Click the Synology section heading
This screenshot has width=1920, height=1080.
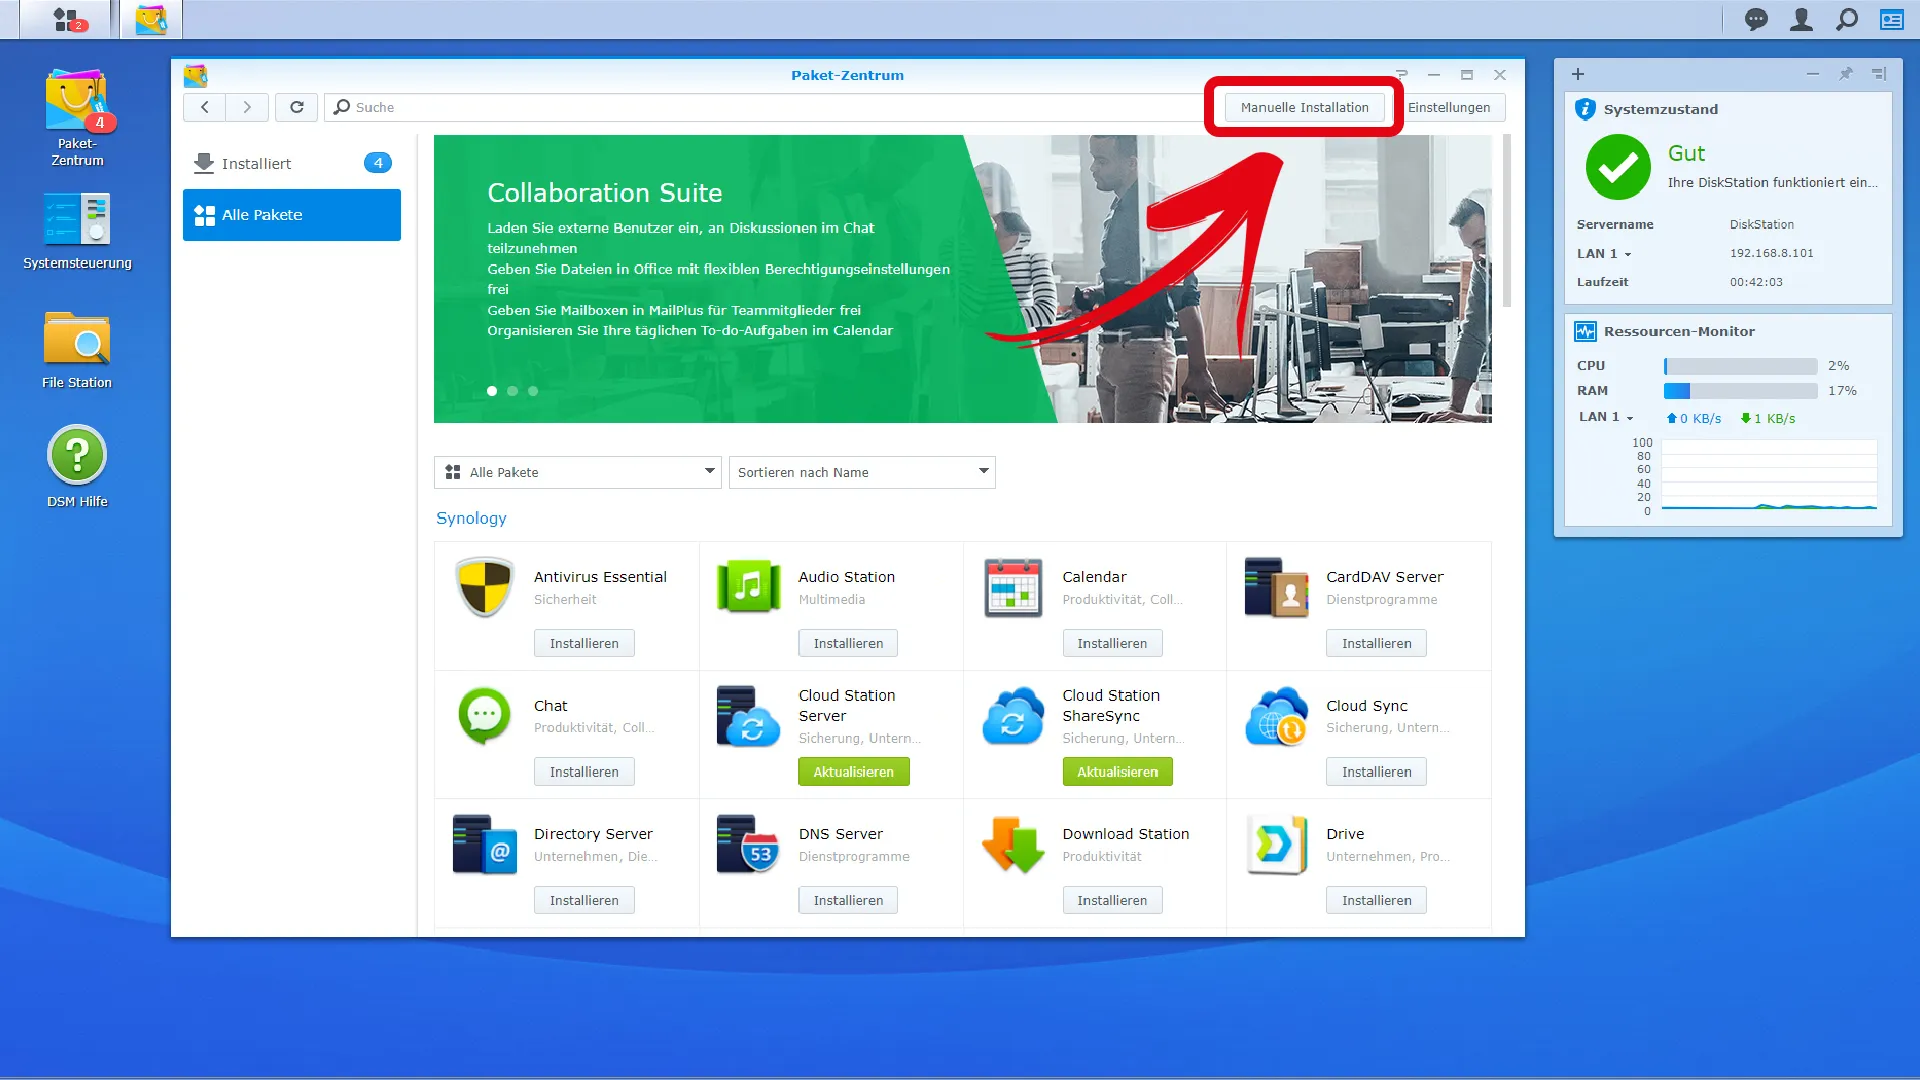[x=471, y=518]
